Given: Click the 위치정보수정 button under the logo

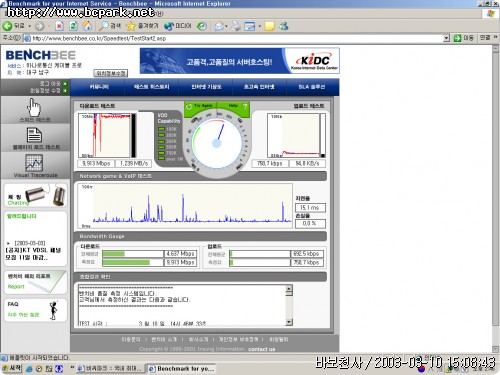Looking at the screenshot, I should 111,73.
